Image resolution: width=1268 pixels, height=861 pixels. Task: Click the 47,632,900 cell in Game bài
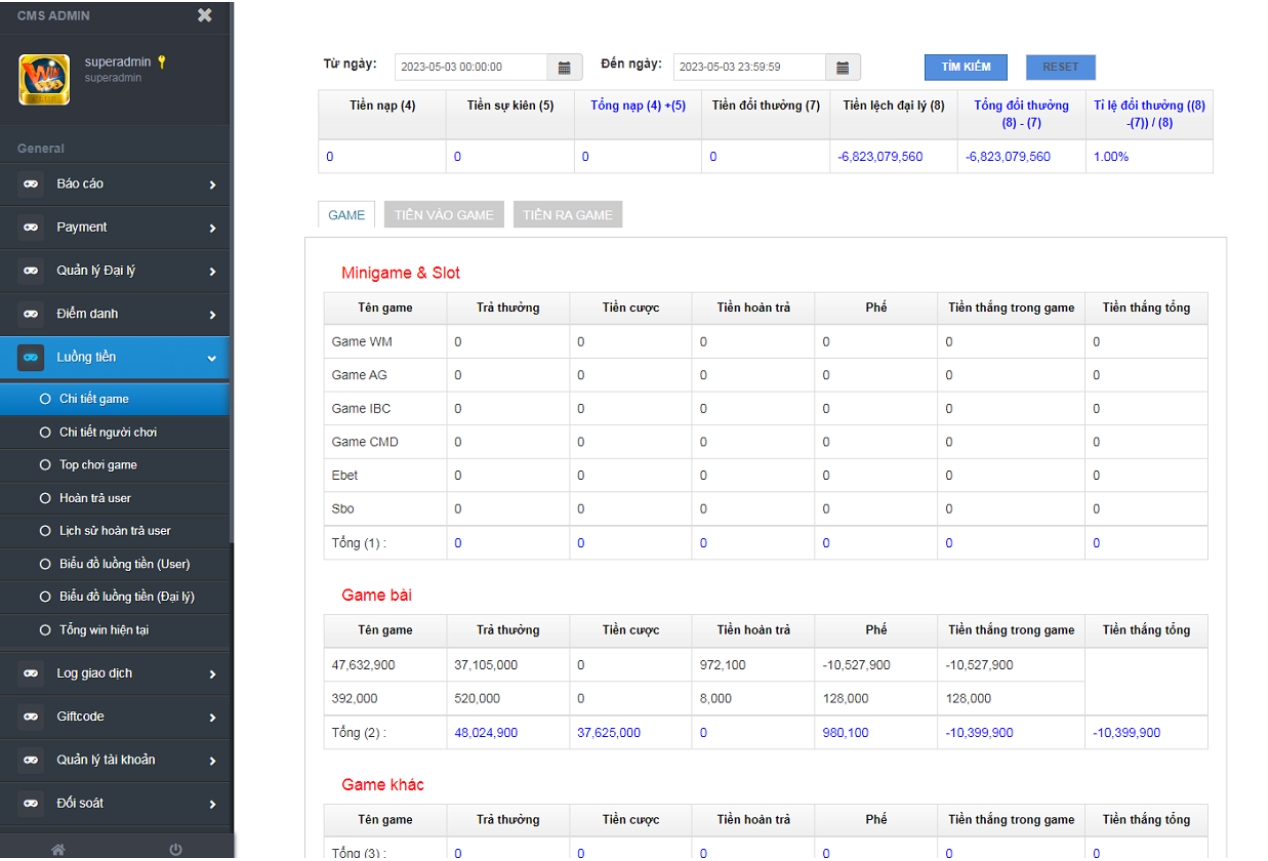(363, 665)
